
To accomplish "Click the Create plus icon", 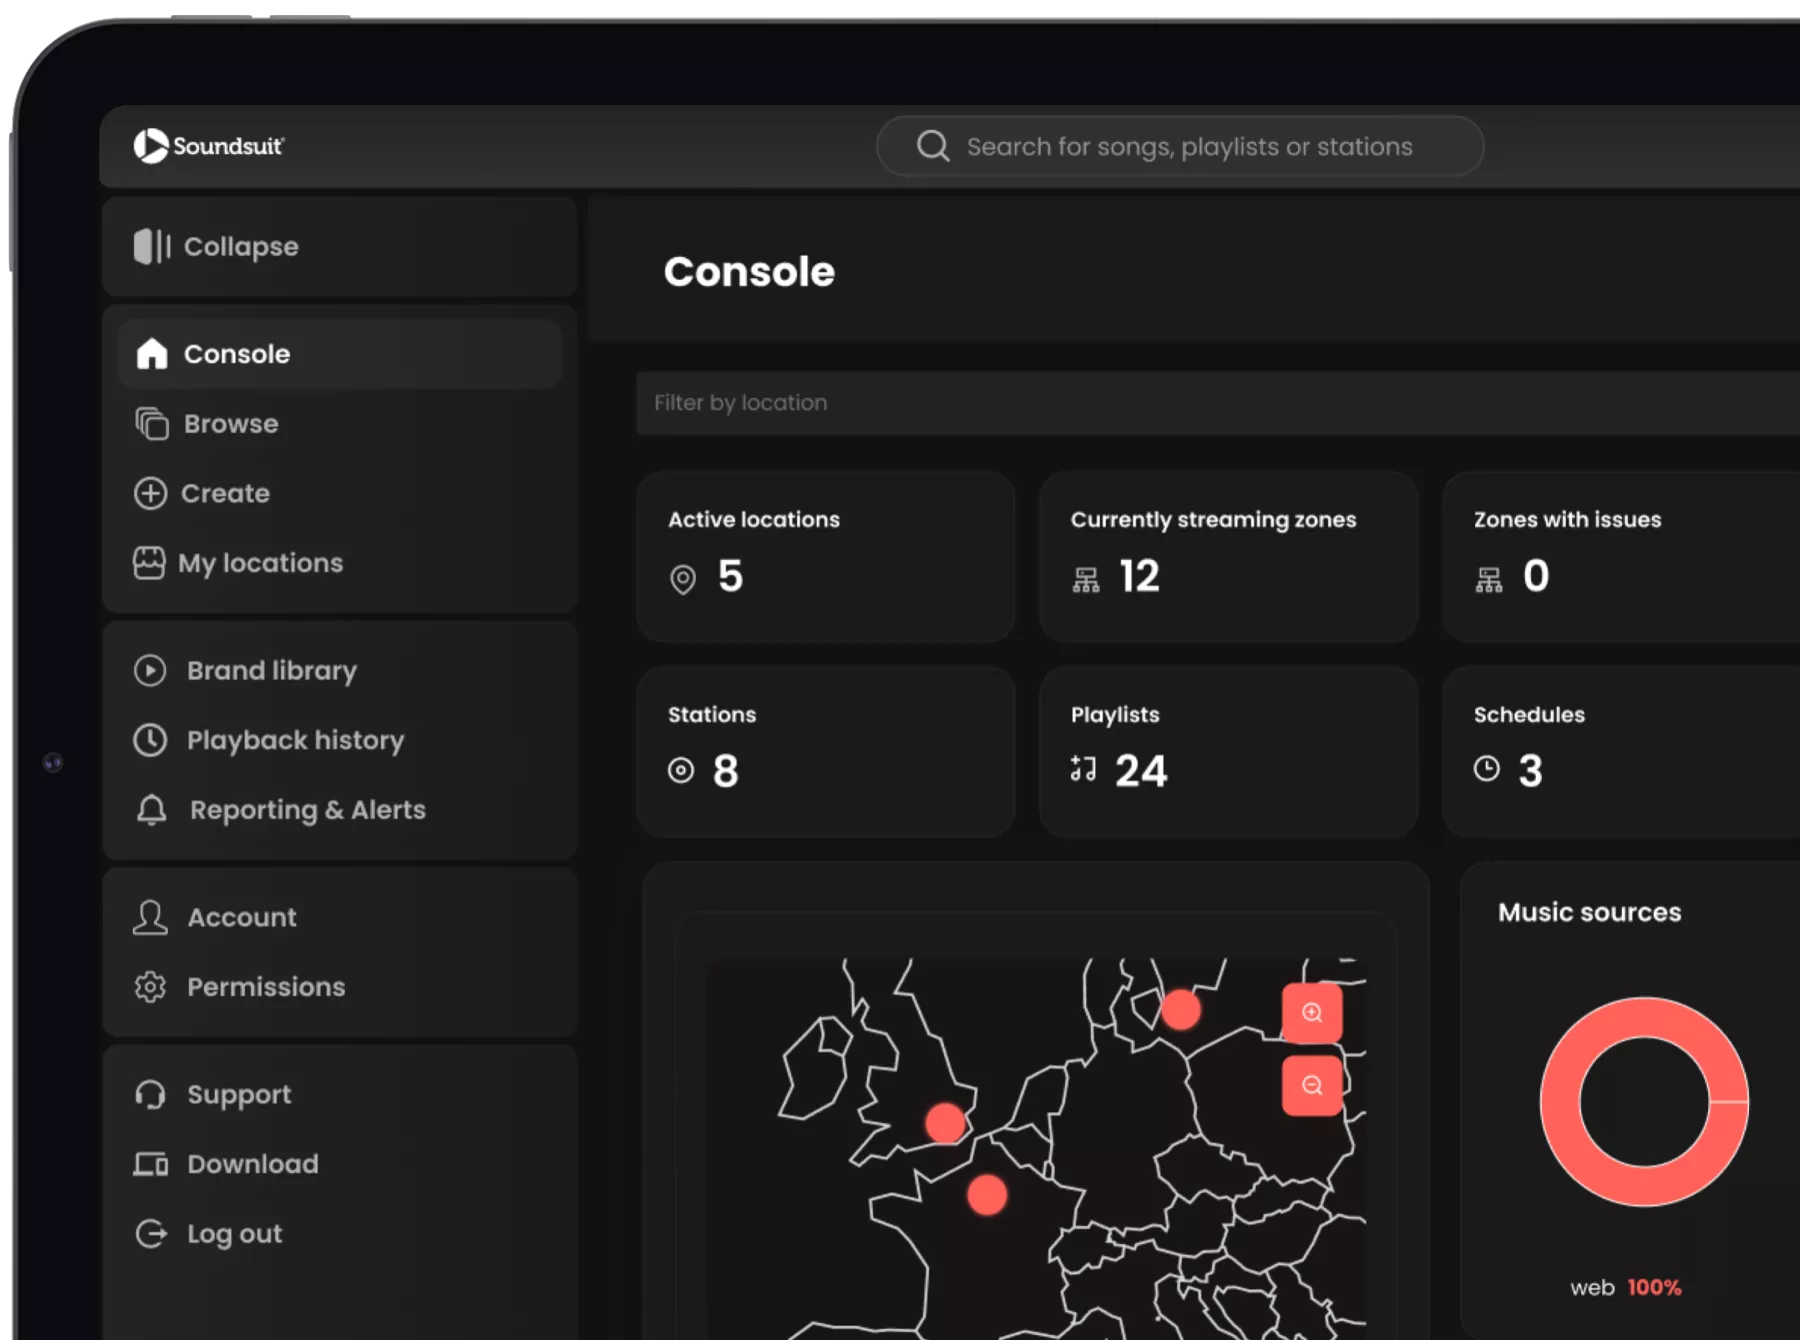I will (149, 493).
